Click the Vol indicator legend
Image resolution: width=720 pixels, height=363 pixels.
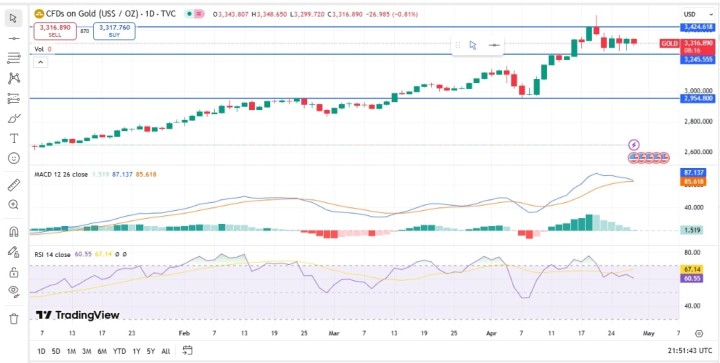[x=39, y=49]
